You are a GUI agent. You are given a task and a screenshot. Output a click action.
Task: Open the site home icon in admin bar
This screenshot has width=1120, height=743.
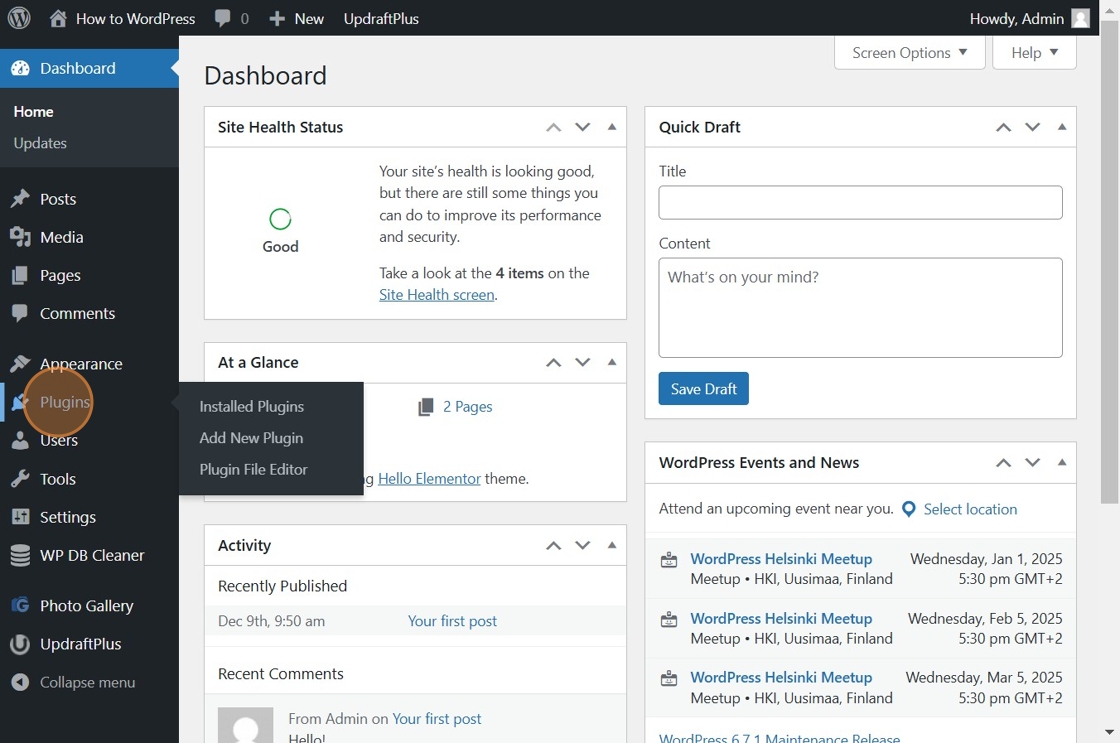coord(59,18)
